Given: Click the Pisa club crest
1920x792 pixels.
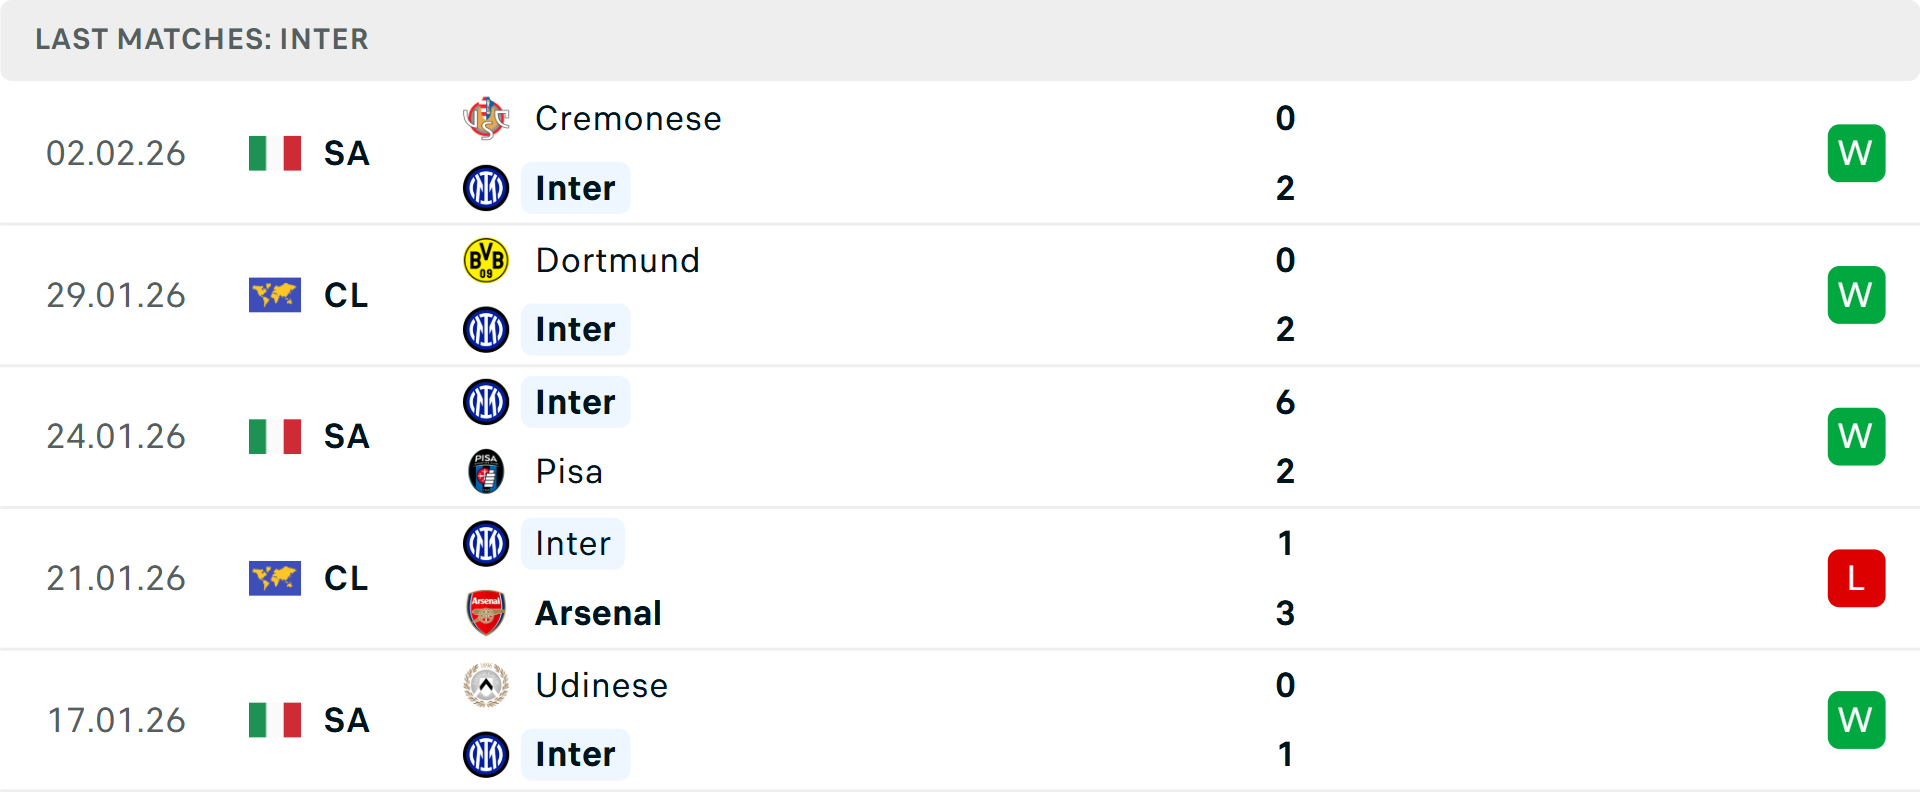Looking at the screenshot, I should [486, 471].
